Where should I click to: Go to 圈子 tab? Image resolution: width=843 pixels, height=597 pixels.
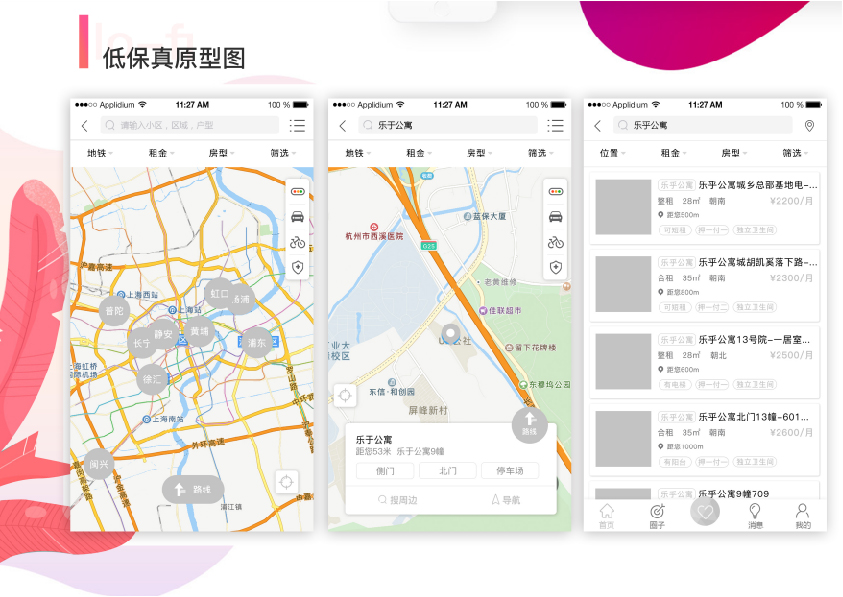pos(657,516)
